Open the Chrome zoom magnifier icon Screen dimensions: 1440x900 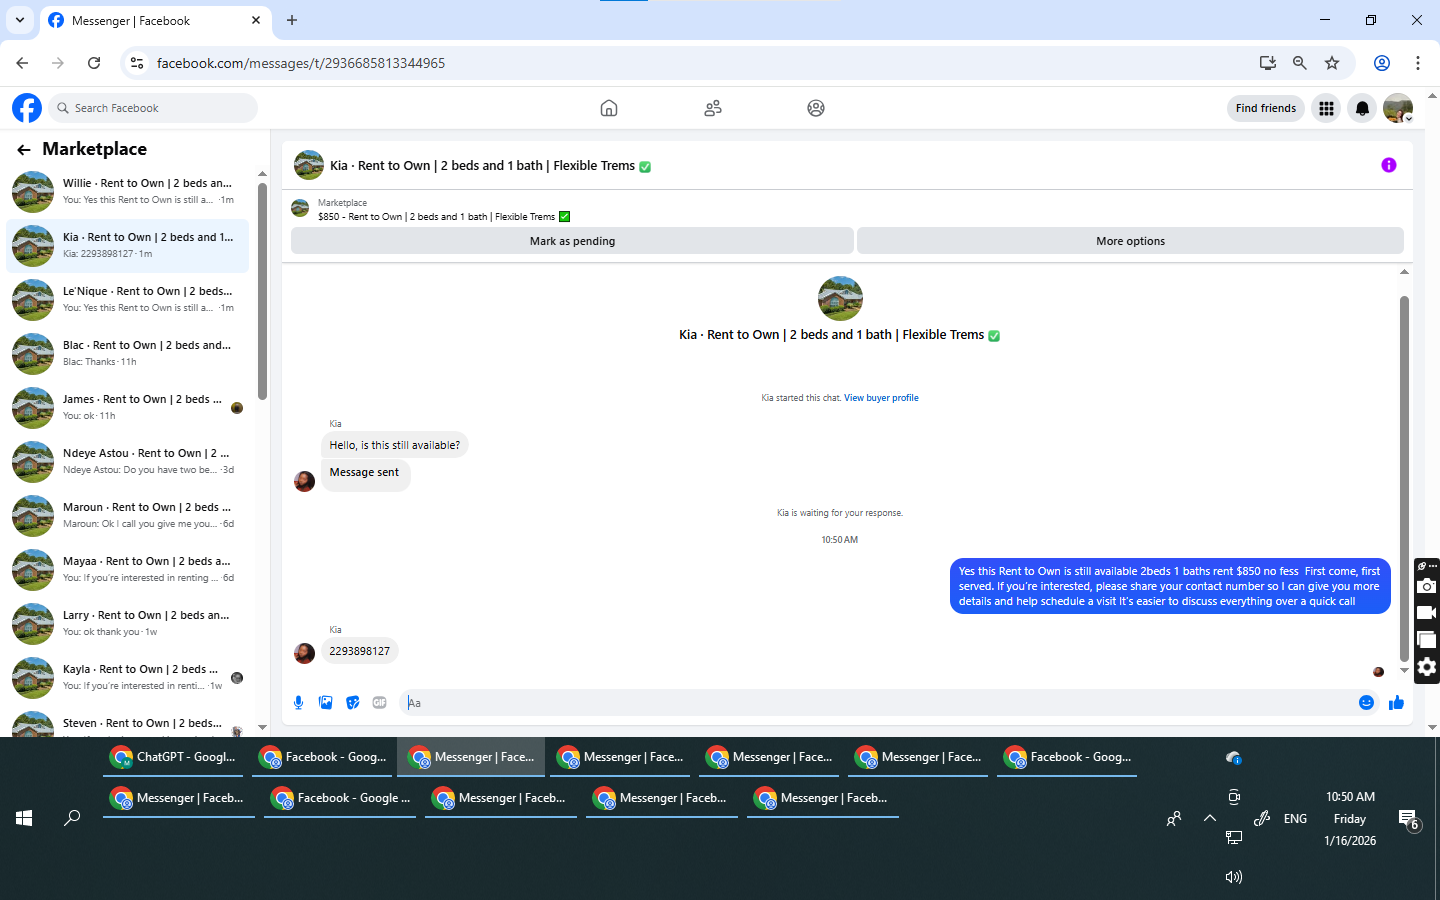click(1300, 63)
